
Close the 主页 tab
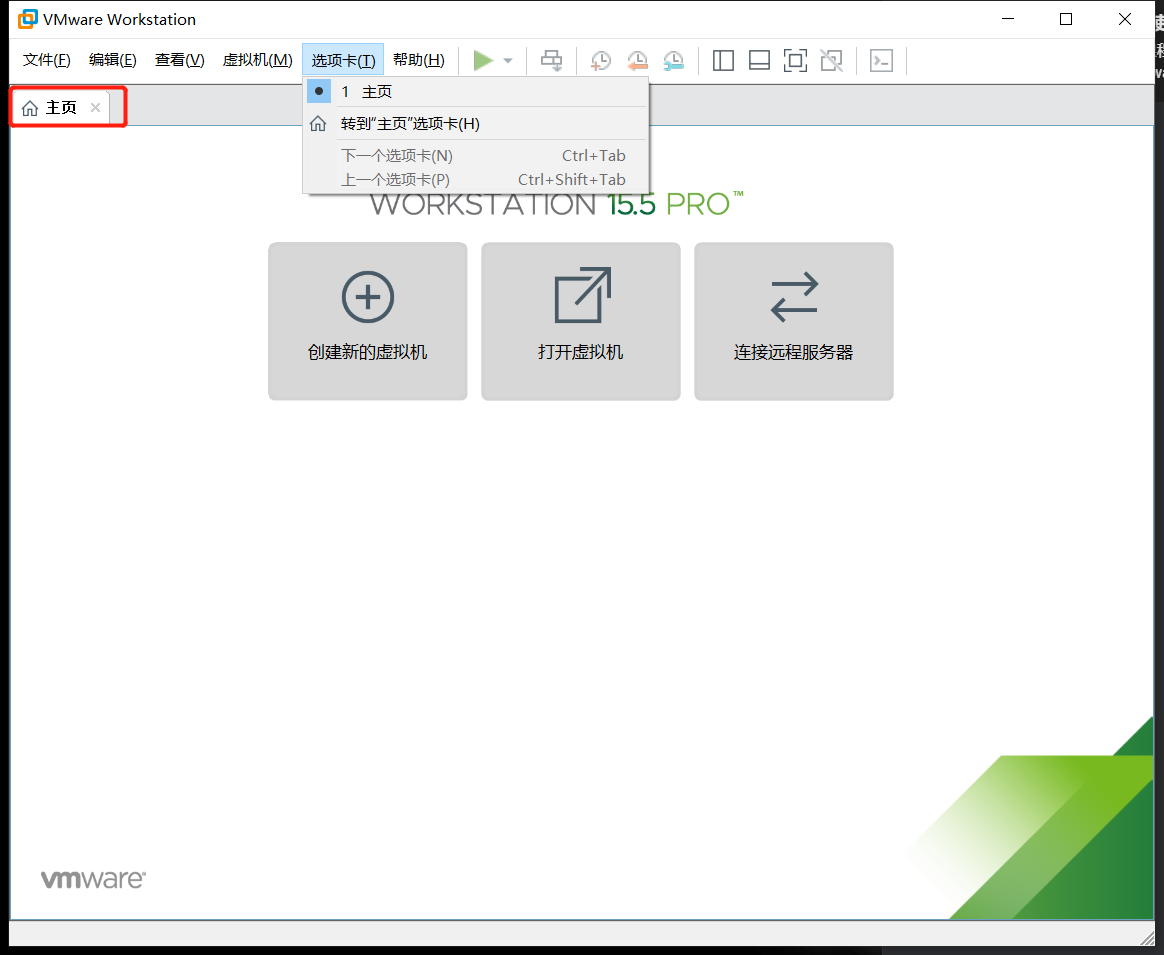click(95, 106)
